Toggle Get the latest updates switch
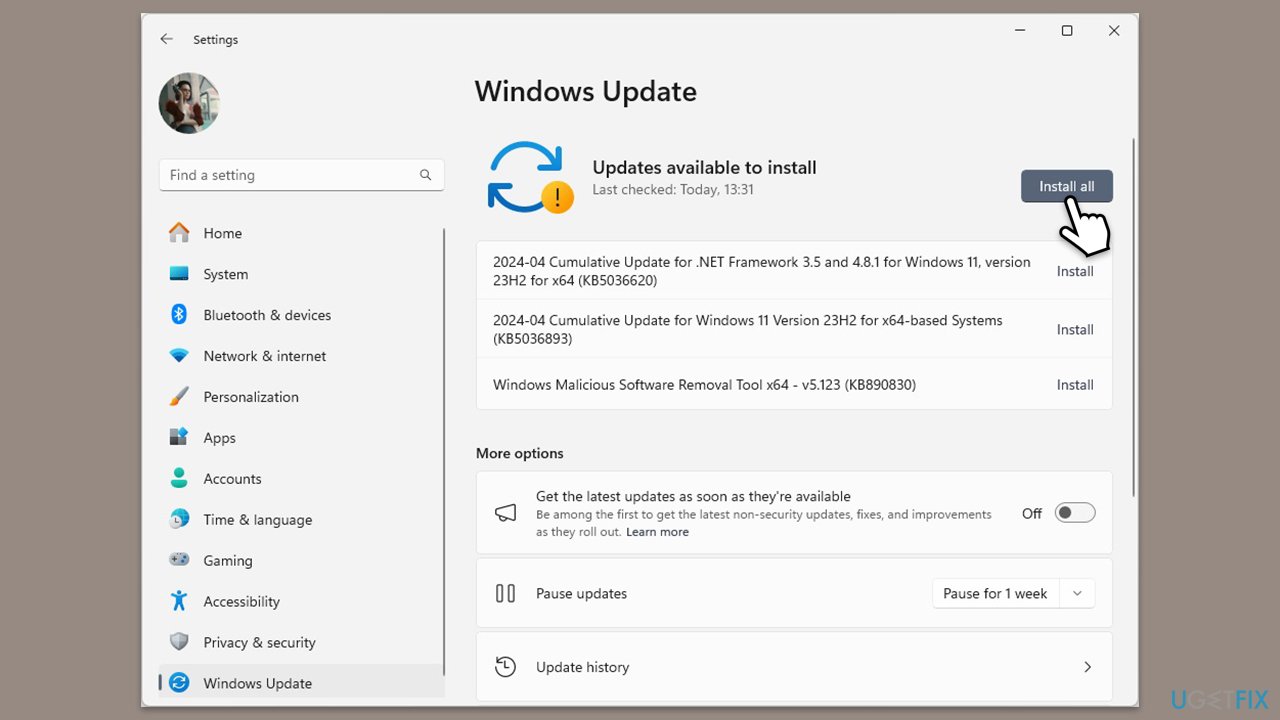Viewport: 1280px width, 720px height. coord(1075,513)
